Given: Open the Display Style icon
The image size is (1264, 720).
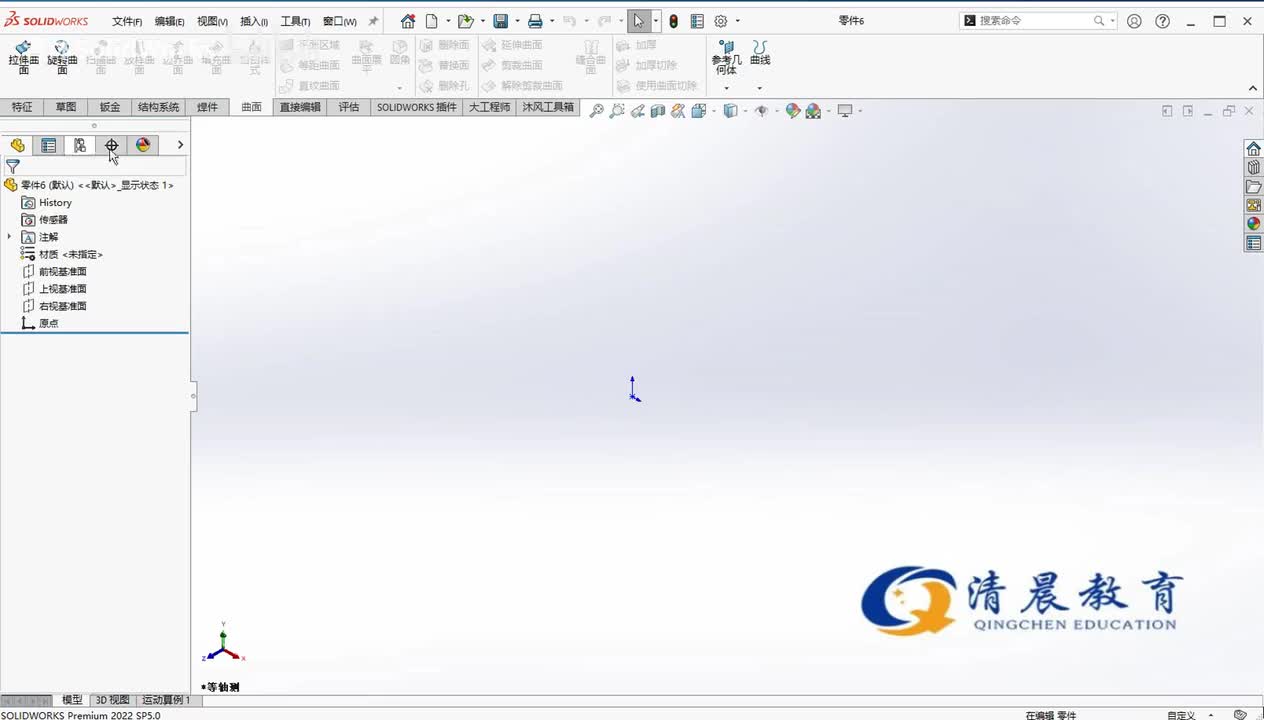Looking at the screenshot, I should 730,111.
